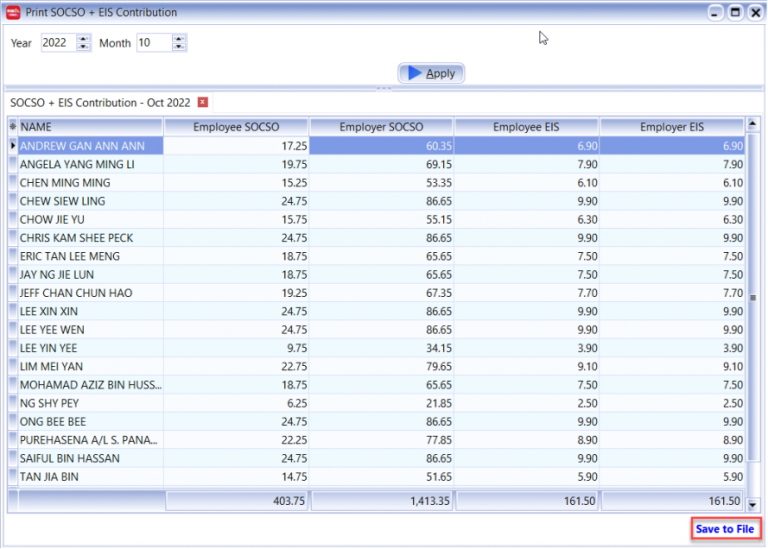
Task: Decrease the Year value with the down spinner
Action: (x=83, y=47)
